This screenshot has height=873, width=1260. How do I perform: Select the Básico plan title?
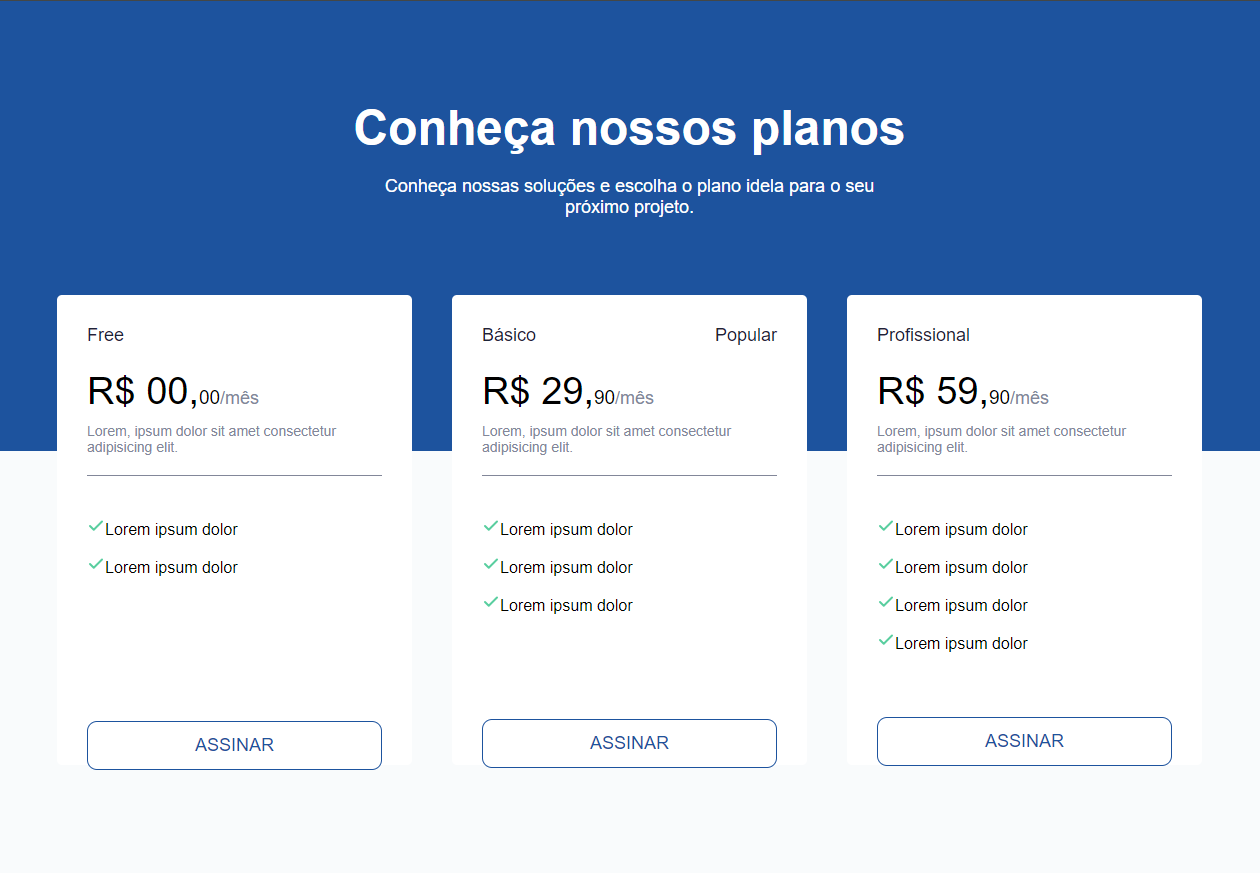[x=509, y=334]
